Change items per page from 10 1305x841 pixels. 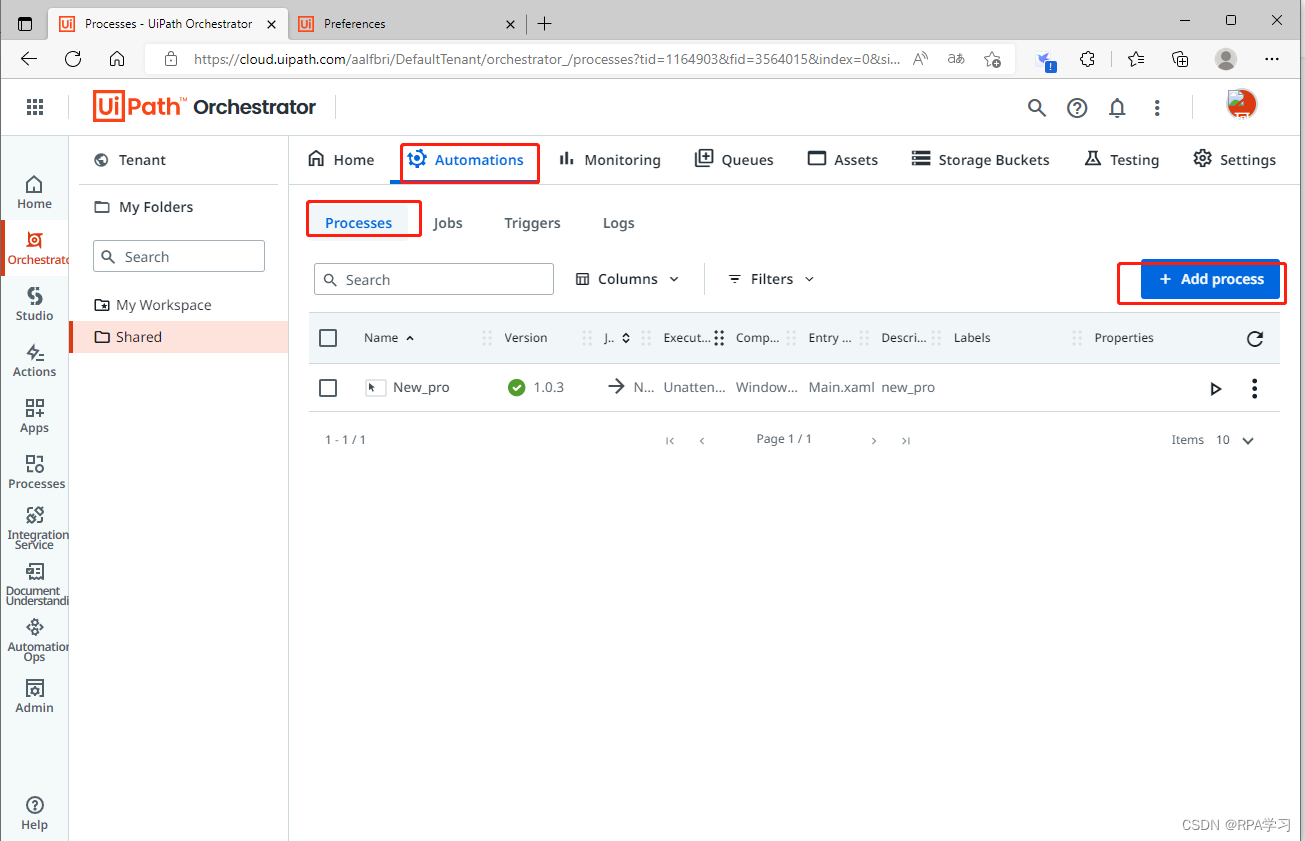1234,439
